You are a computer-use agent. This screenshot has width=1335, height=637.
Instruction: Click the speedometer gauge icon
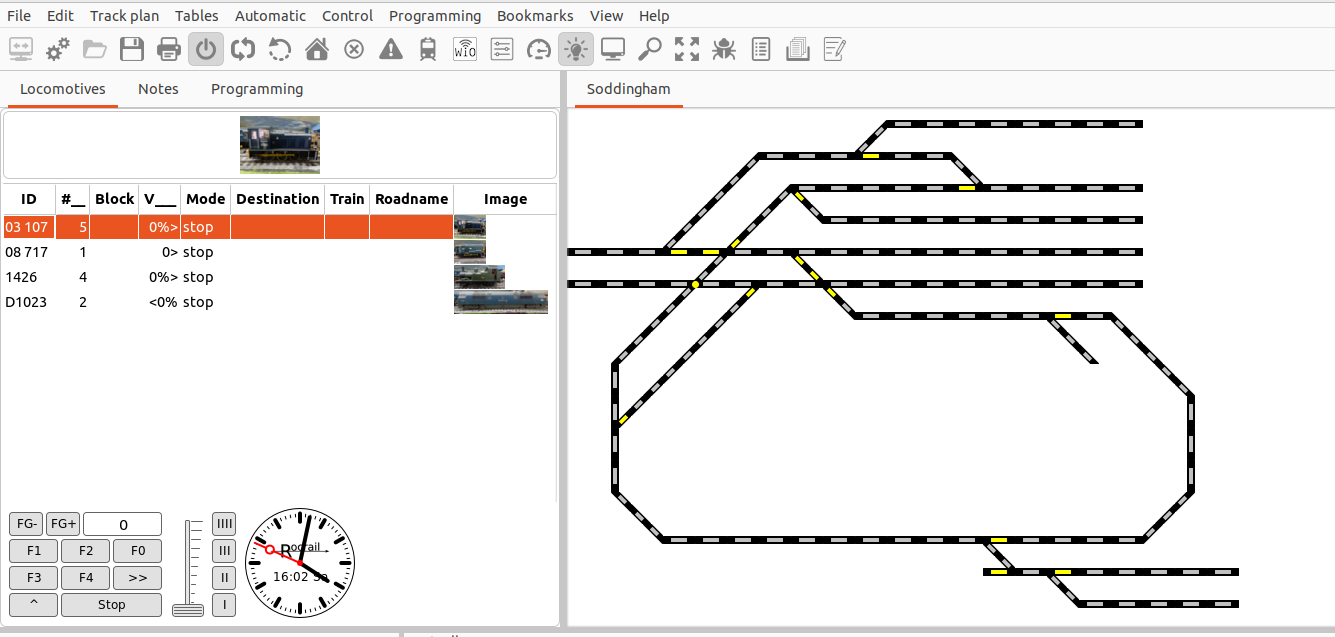[x=539, y=49]
